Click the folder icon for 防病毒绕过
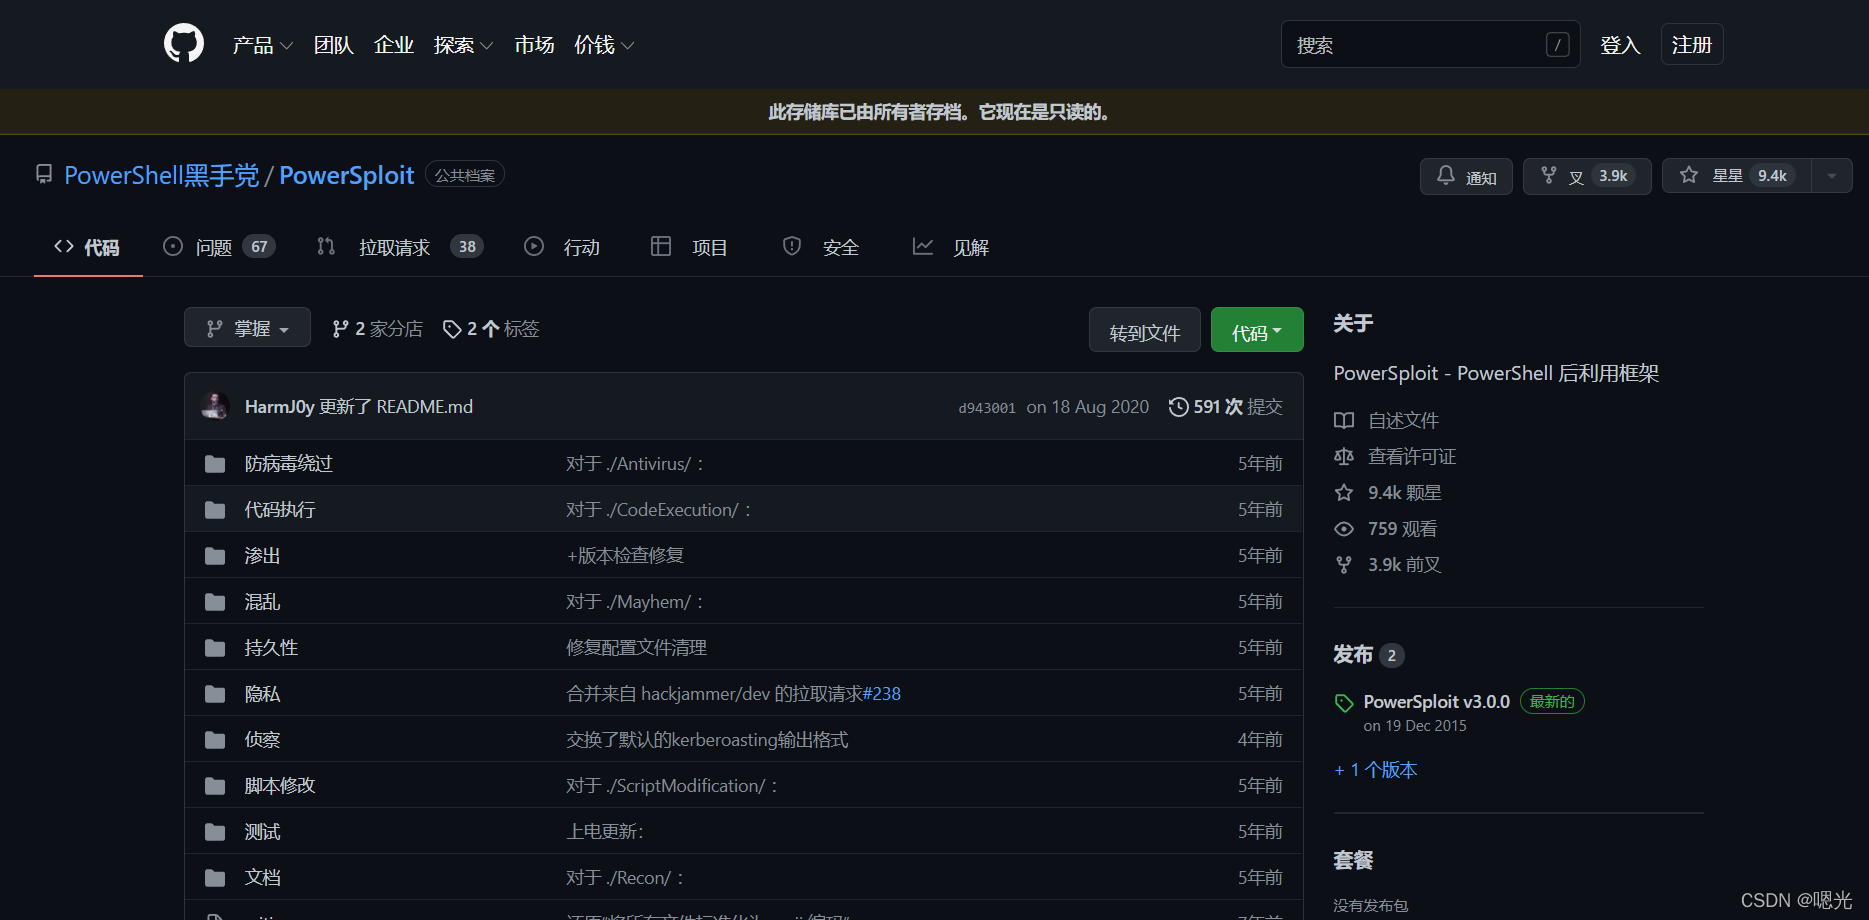 tap(215, 464)
